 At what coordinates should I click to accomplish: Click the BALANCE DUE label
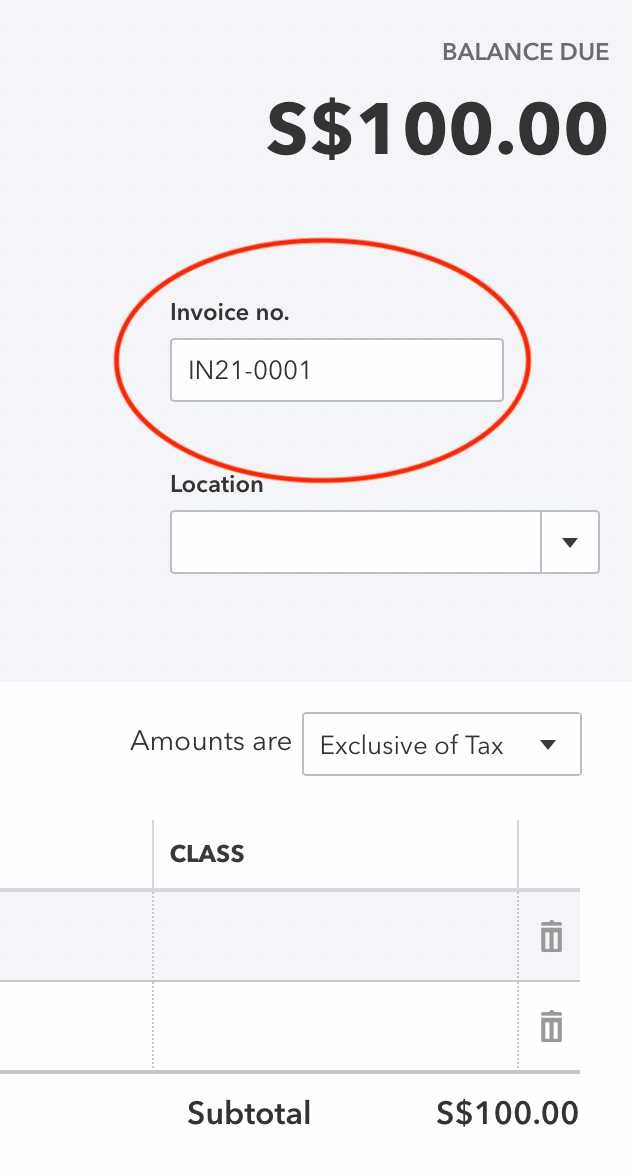click(525, 52)
